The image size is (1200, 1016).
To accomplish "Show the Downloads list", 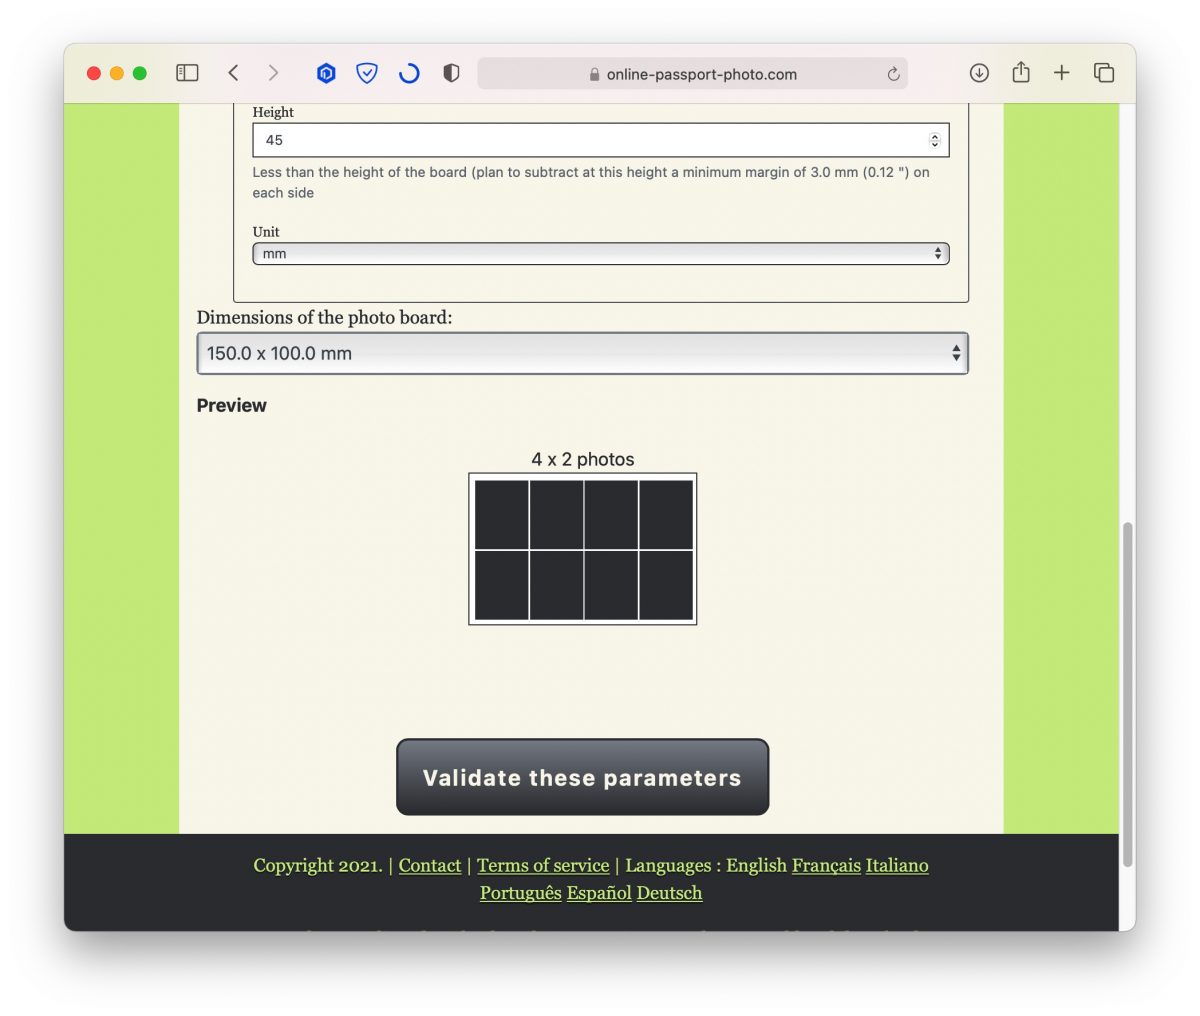I will 979,73.
